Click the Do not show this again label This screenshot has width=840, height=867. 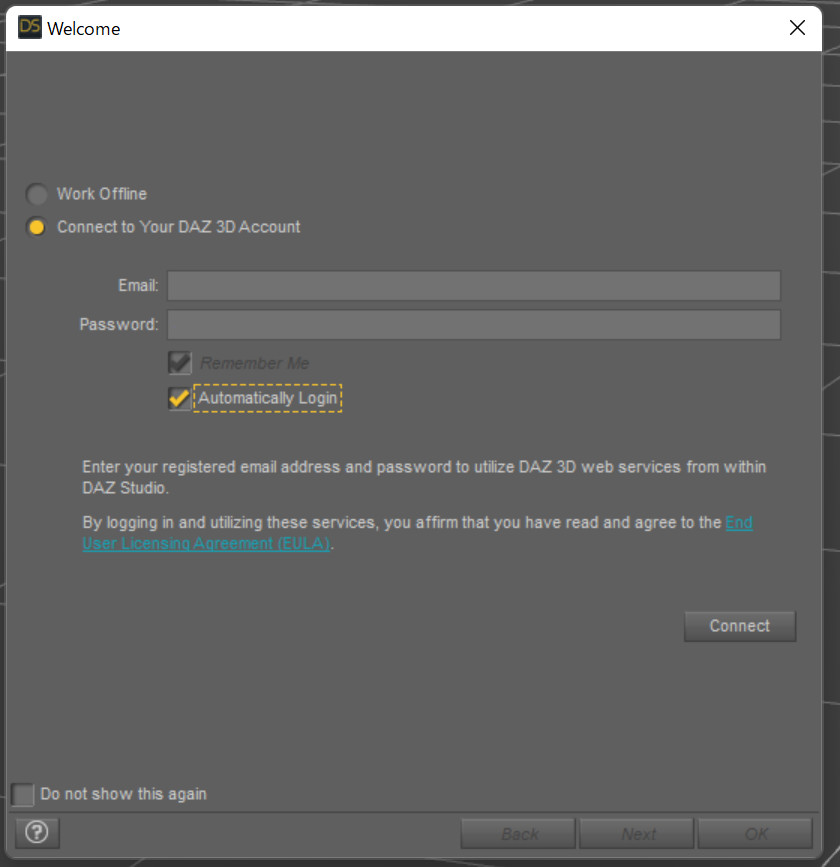pyautogui.click(x=123, y=794)
